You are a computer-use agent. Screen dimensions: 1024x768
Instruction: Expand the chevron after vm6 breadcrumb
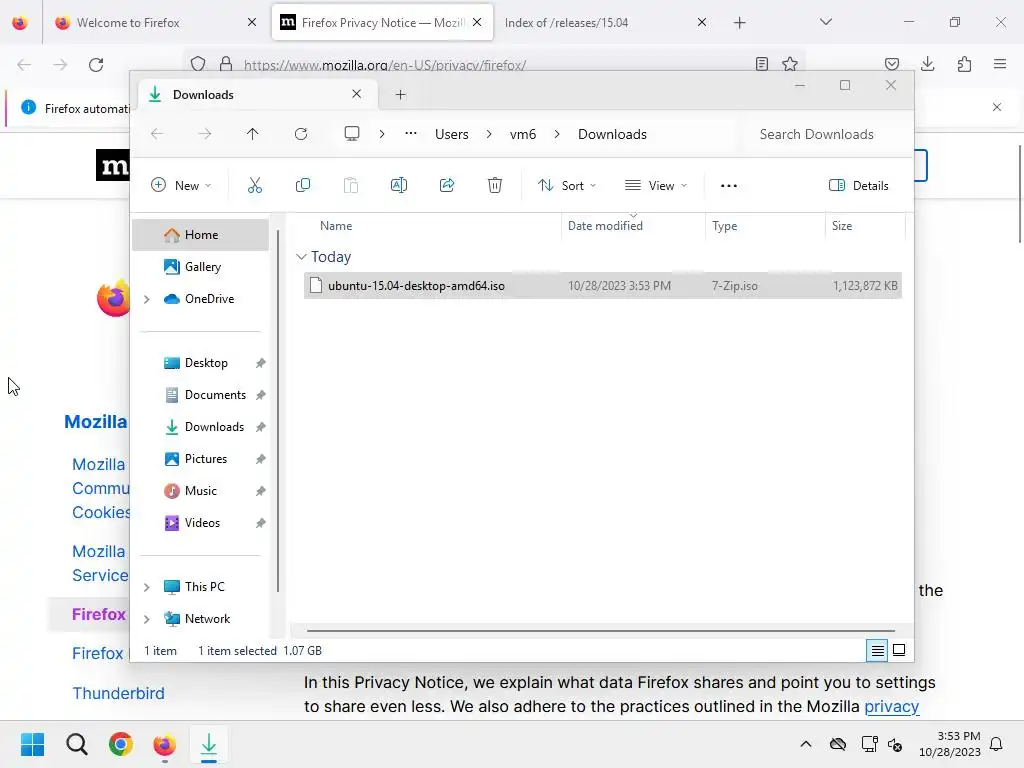click(x=557, y=134)
